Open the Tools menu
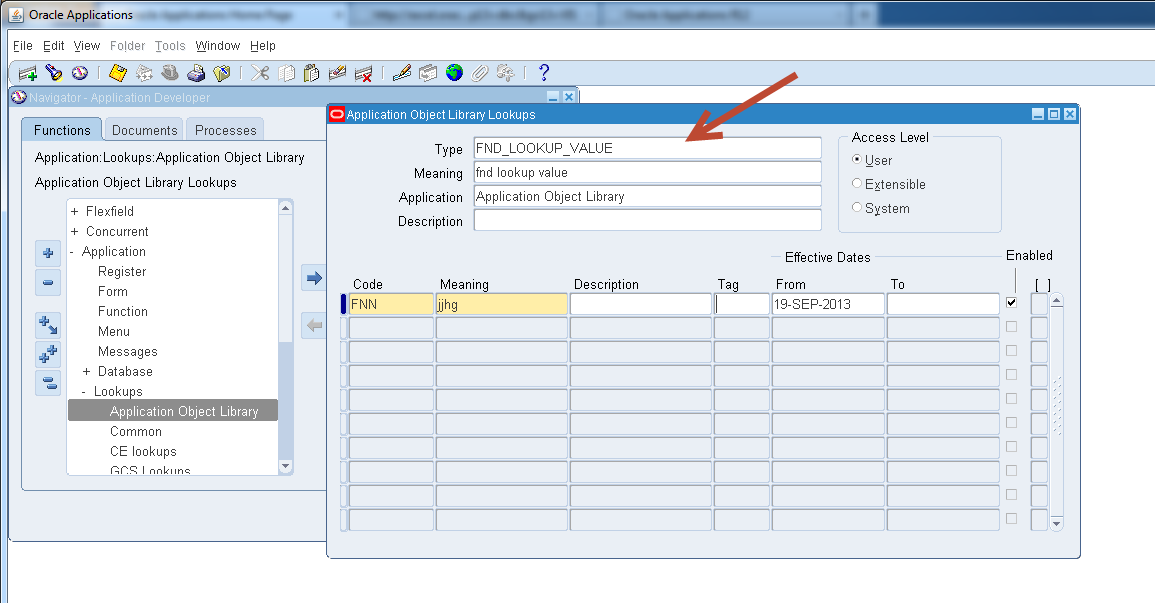The image size is (1155, 603). (x=170, y=46)
